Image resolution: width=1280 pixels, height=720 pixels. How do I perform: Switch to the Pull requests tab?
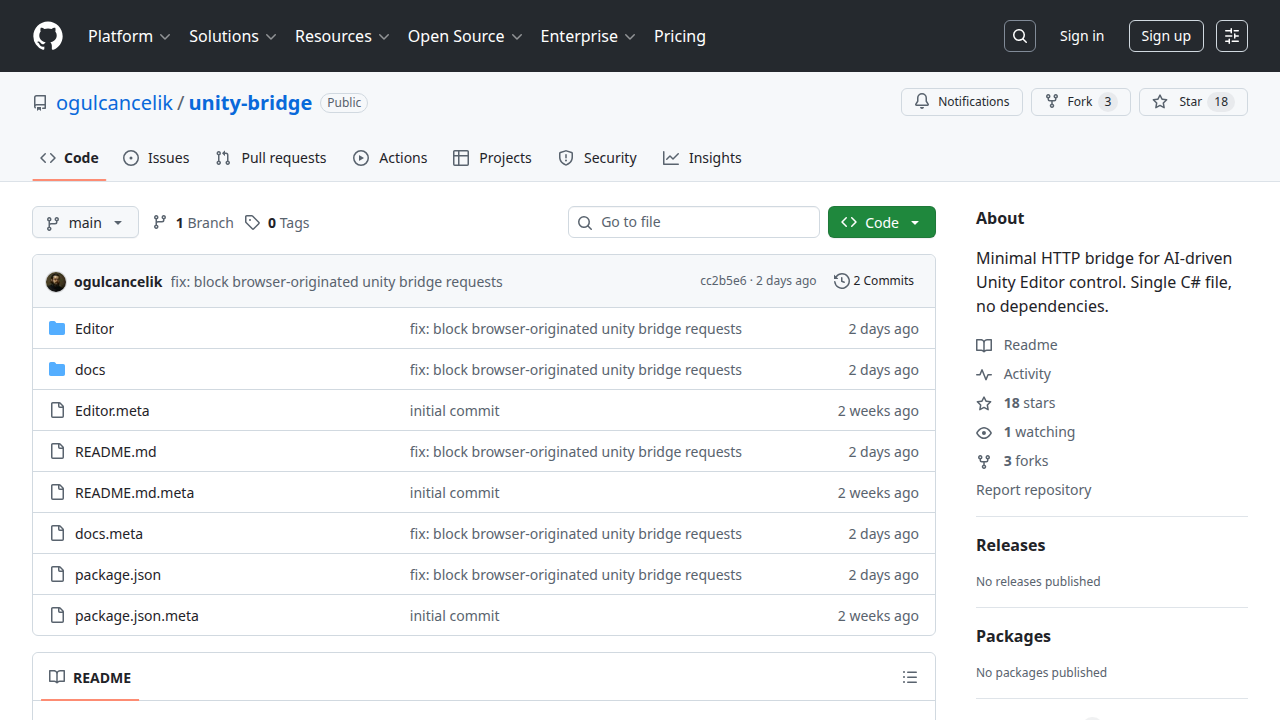[271, 158]
